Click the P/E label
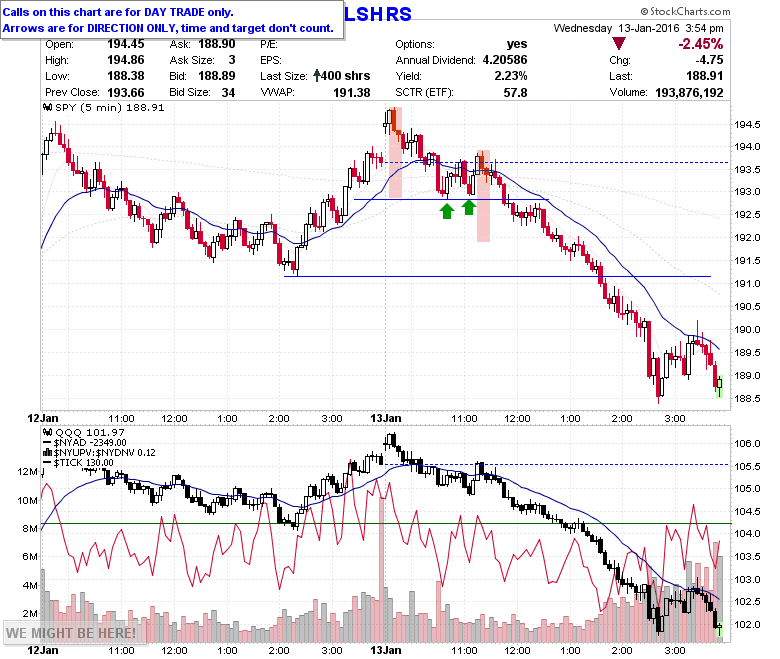This screenshot has height=659, width=780. point(269,44)
